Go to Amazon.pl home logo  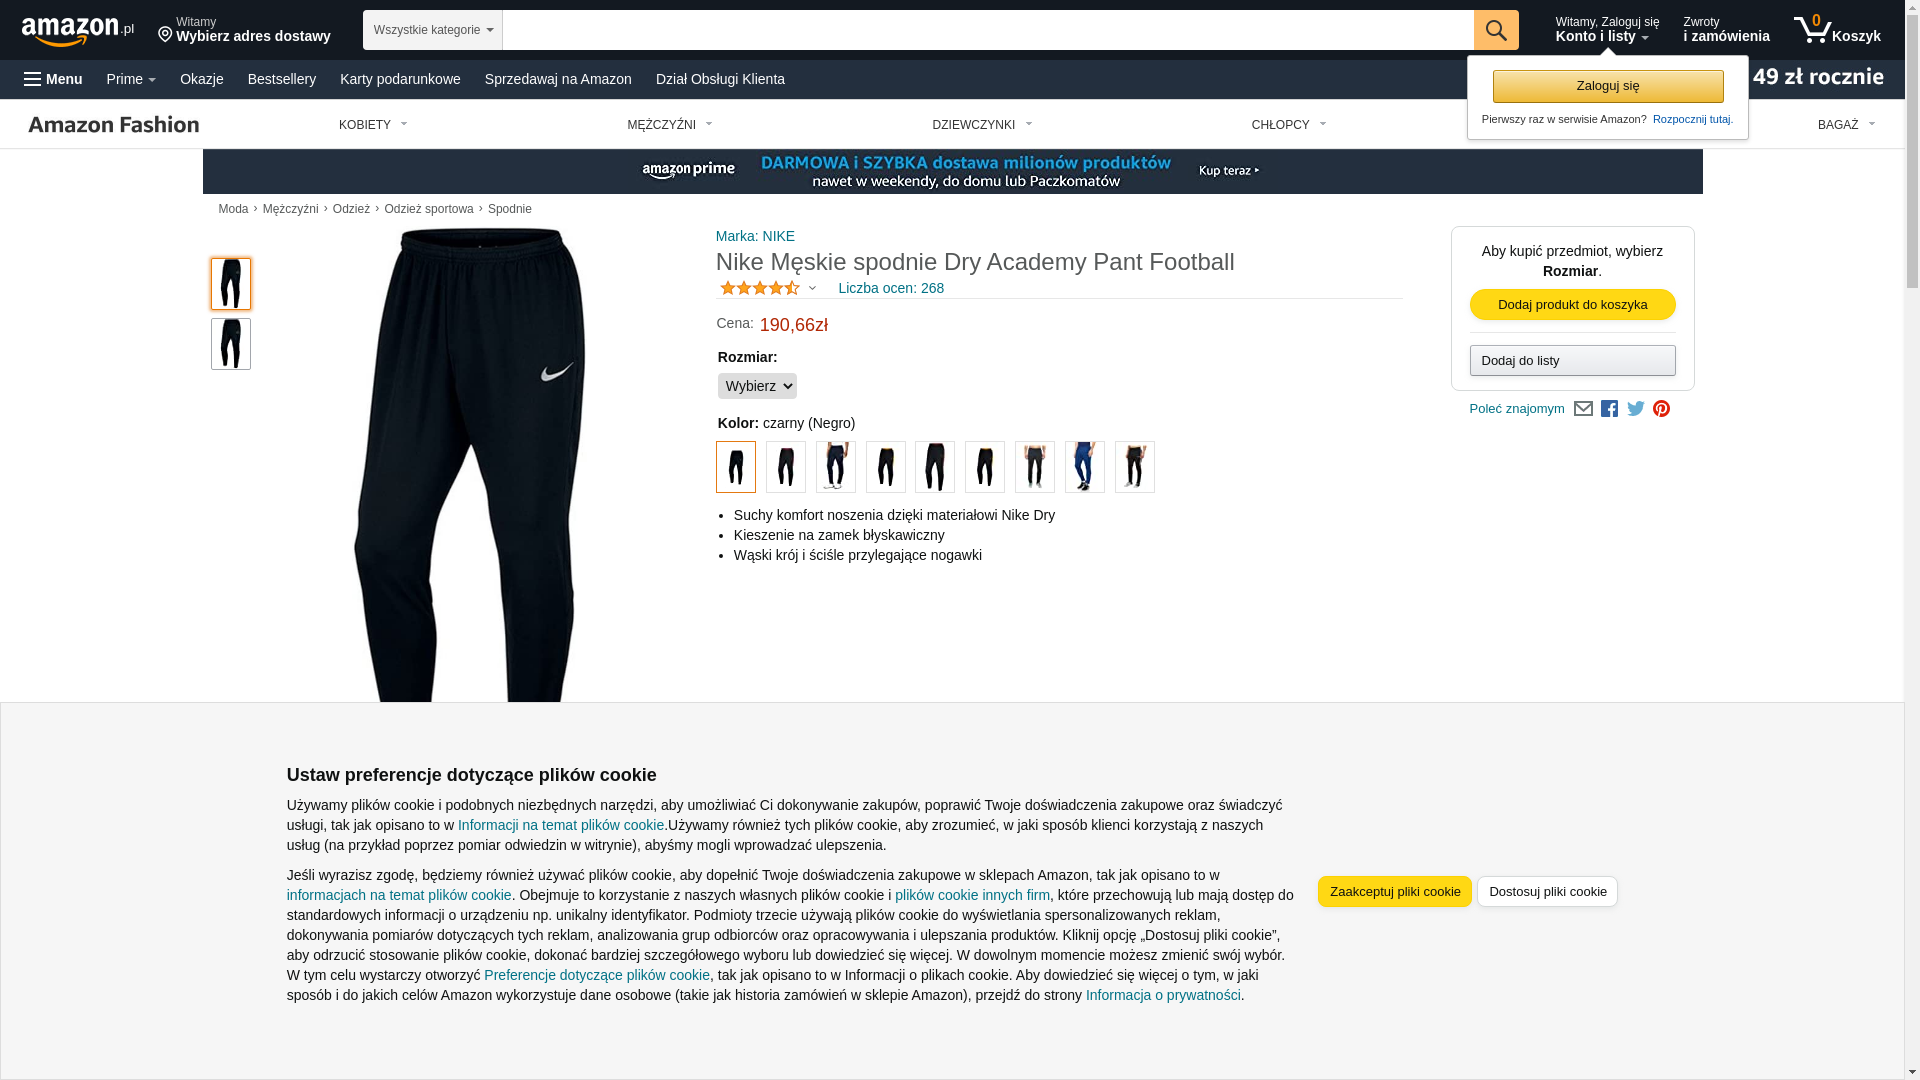[x=78, y=31]
